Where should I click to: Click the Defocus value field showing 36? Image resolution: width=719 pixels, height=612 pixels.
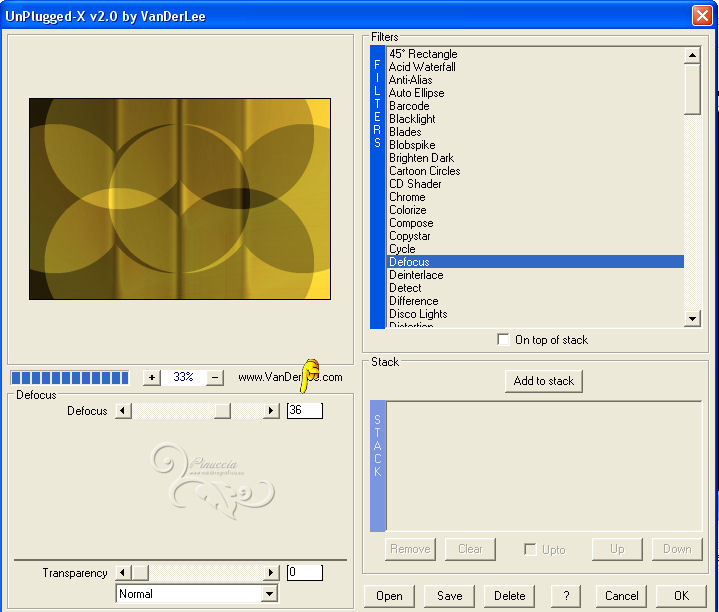305,410
